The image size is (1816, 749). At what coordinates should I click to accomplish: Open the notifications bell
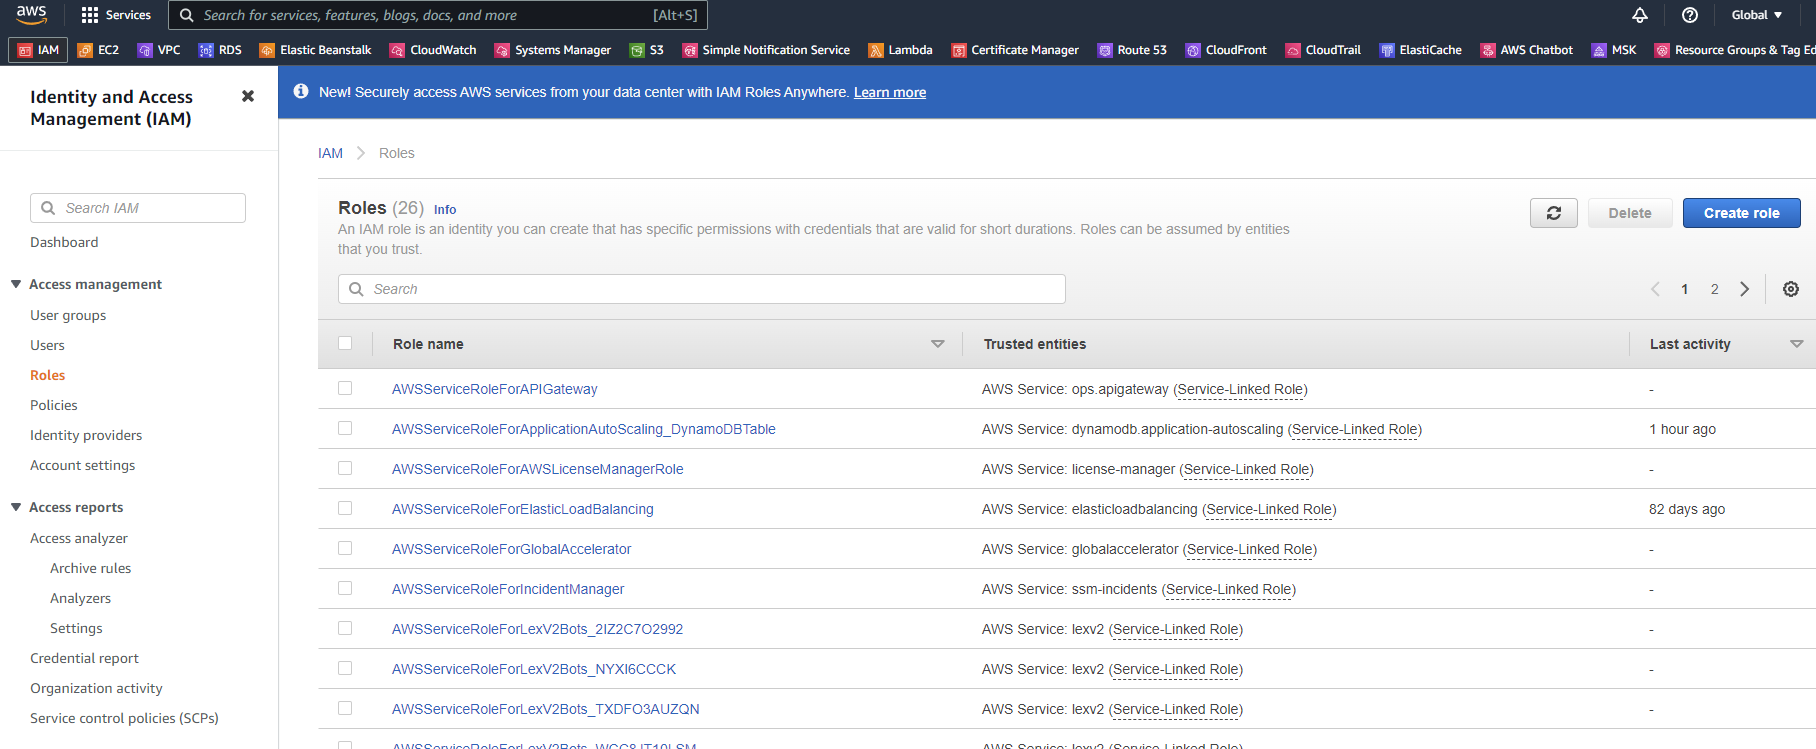pos(1640,15)
